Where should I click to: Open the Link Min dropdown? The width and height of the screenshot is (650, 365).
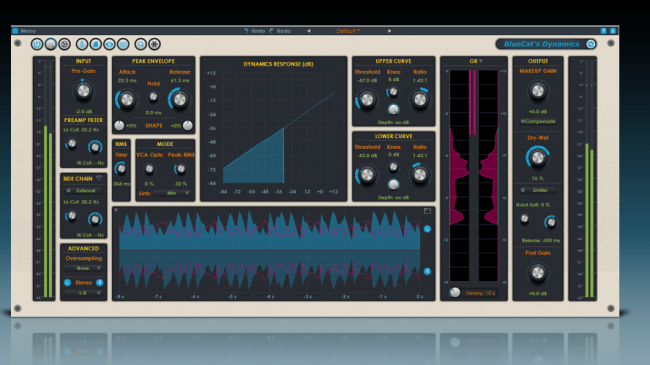tap(172, 193)
